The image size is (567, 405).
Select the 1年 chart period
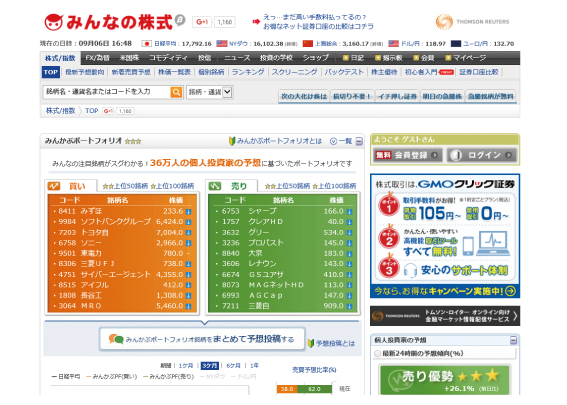click(x=254, y=366)
